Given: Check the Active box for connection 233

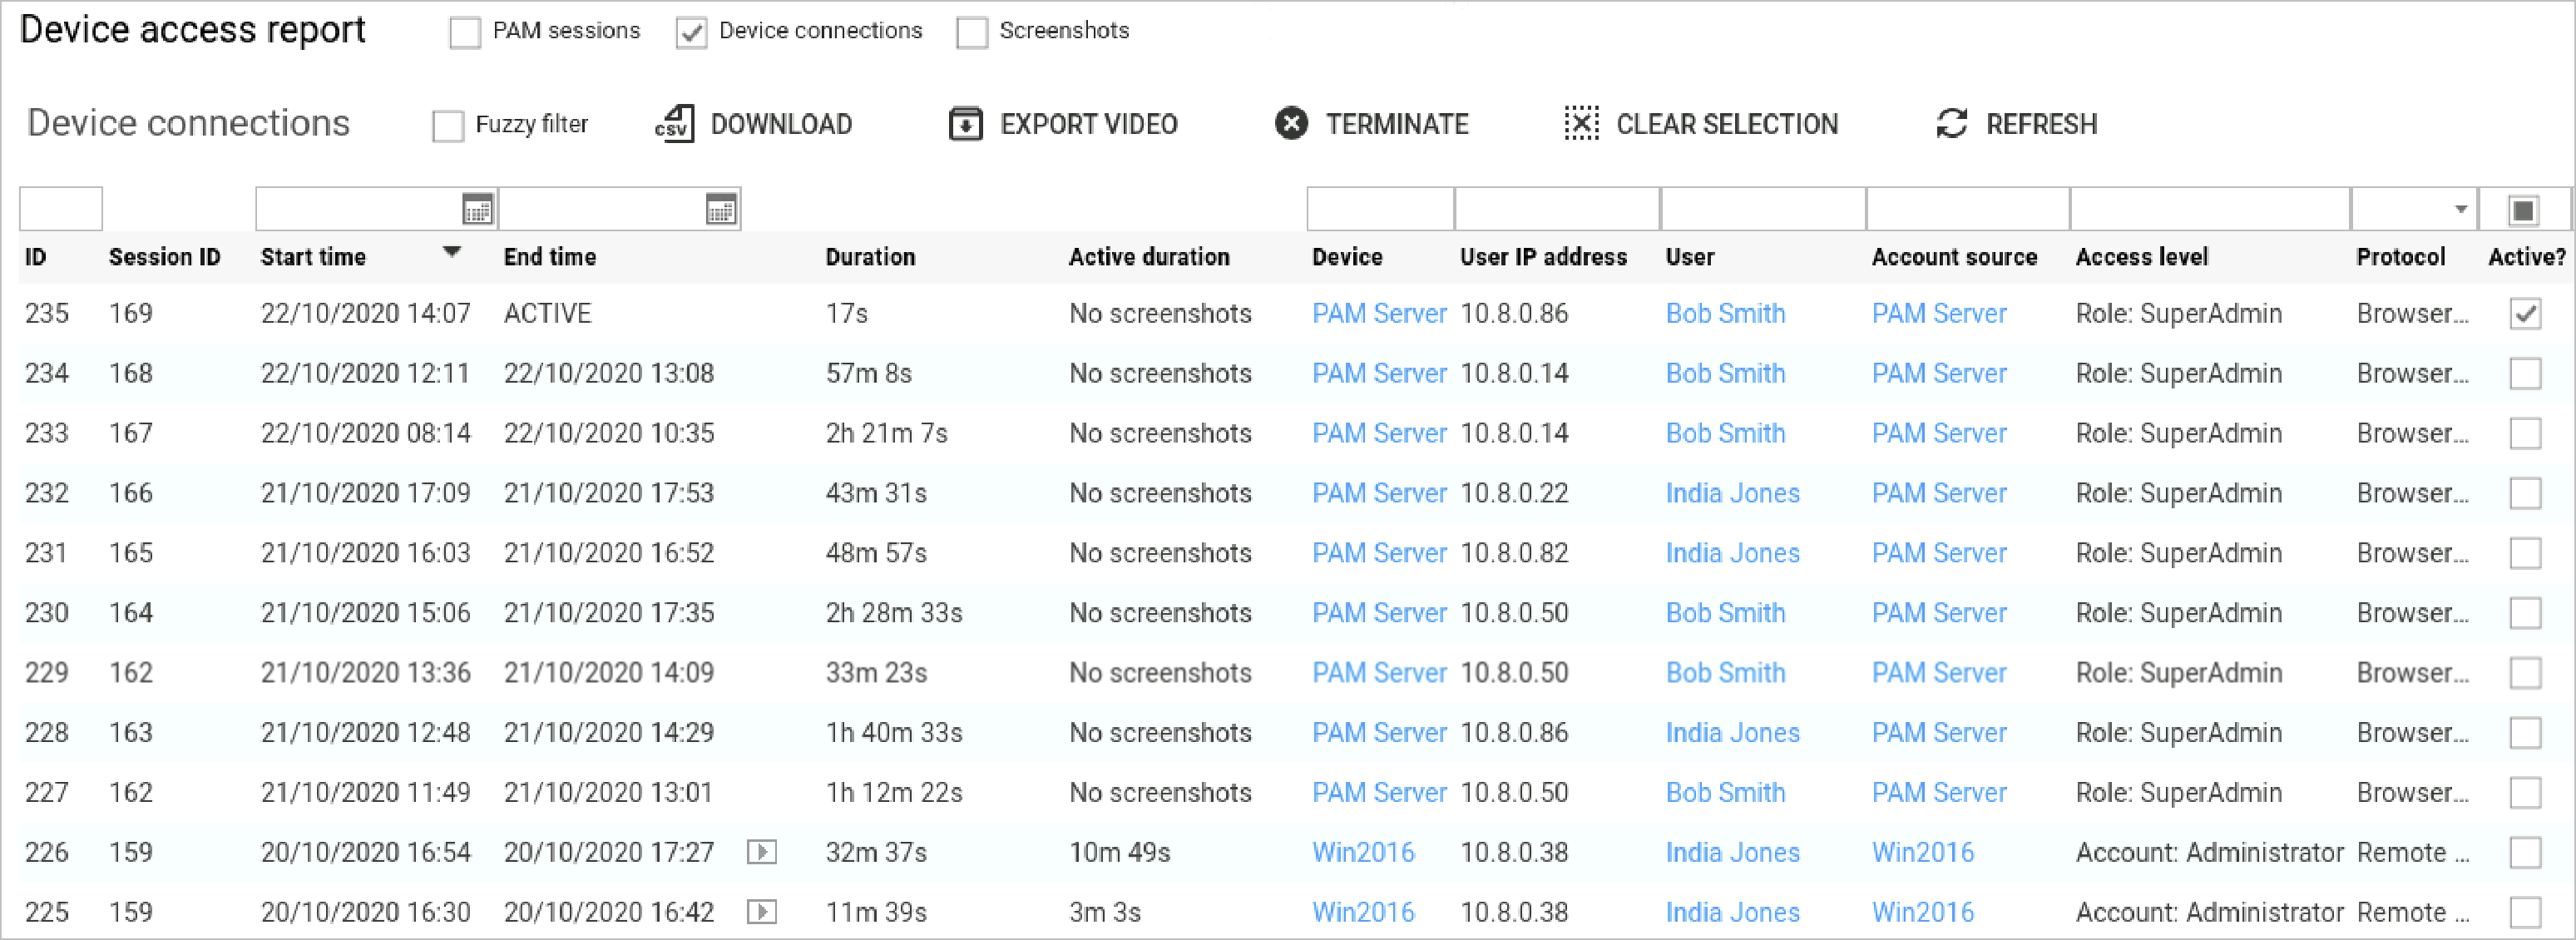Looking at the screenshot, I should coord(2526,434).
